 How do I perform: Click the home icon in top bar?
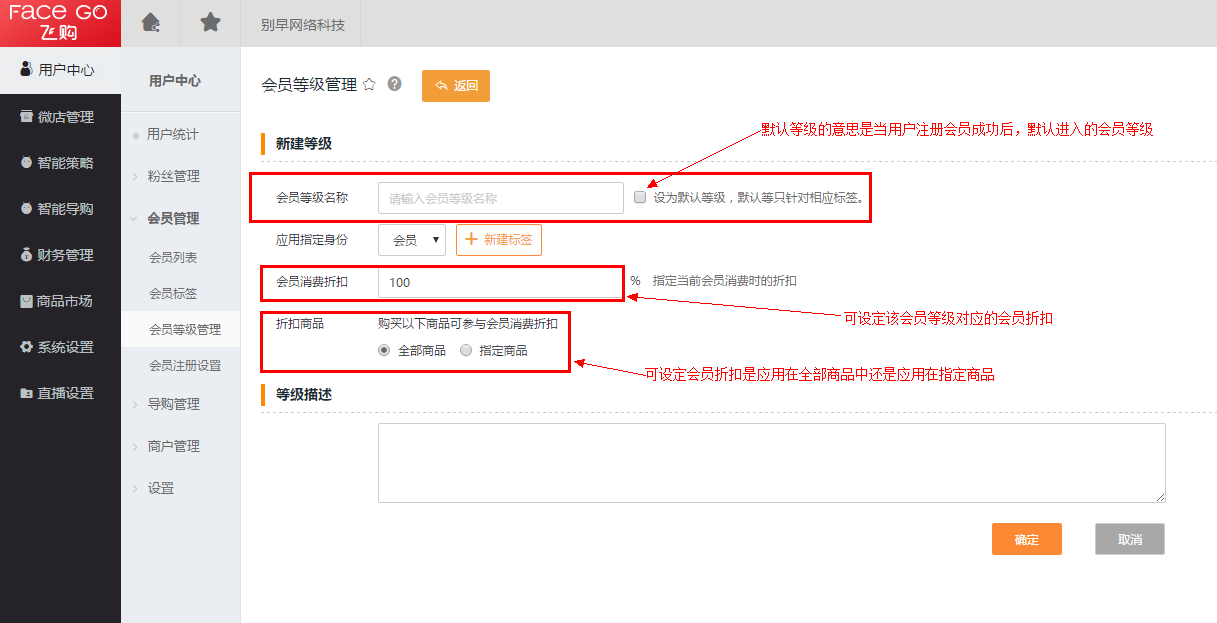150,23
